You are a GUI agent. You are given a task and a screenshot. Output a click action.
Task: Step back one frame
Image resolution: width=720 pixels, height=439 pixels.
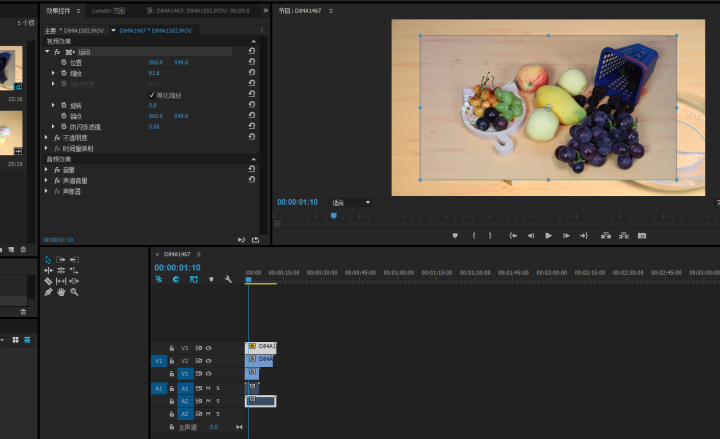pos(530,236)
